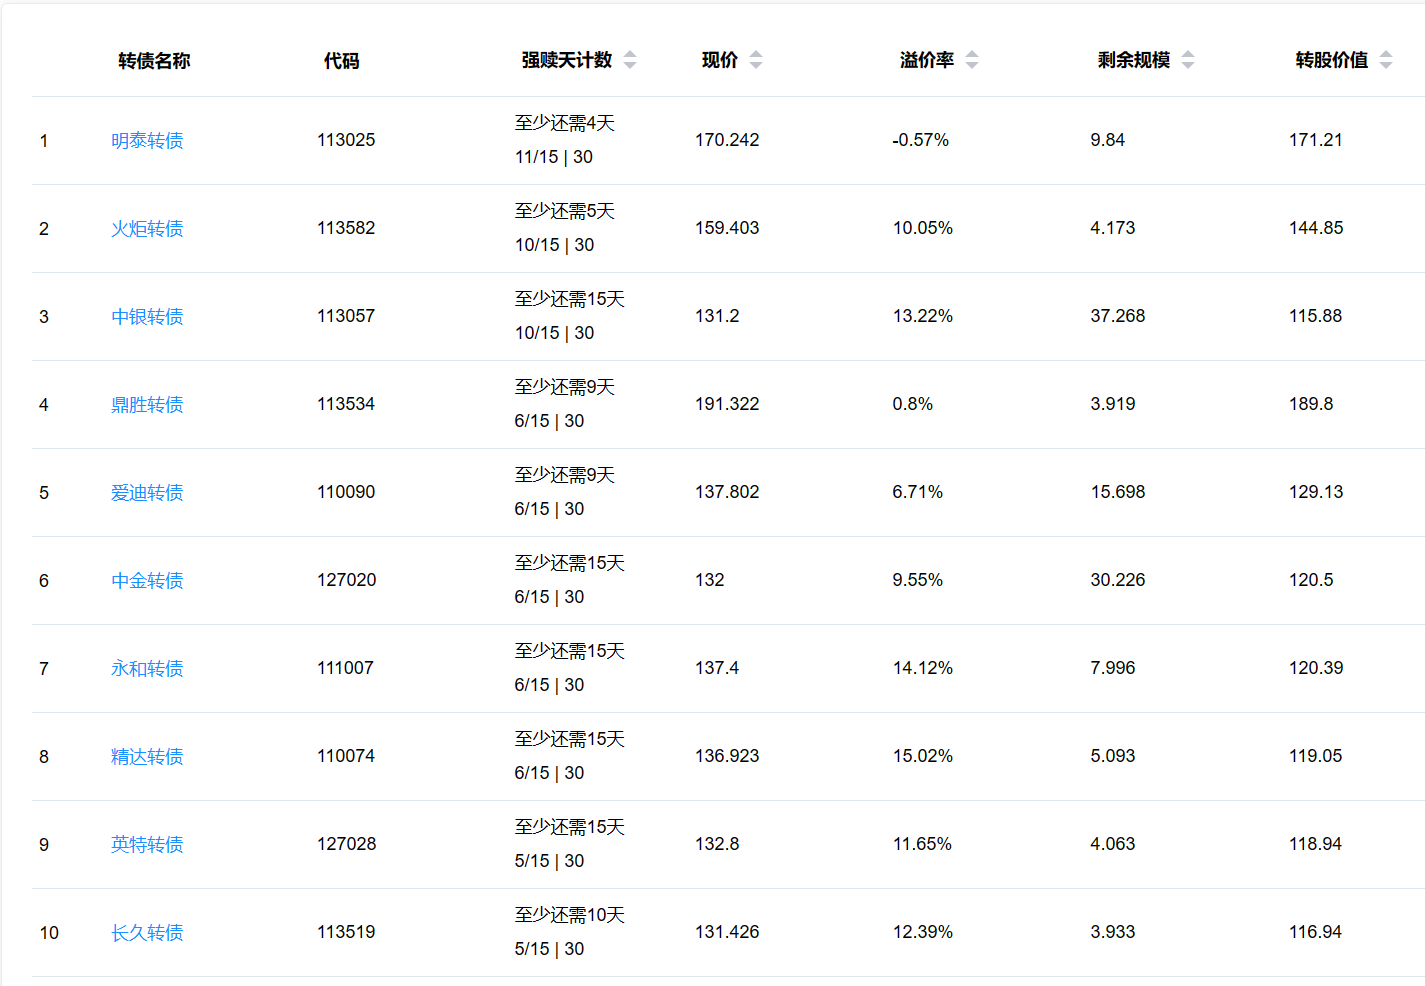Open the 精达转债 bond link

coord(147,757)
